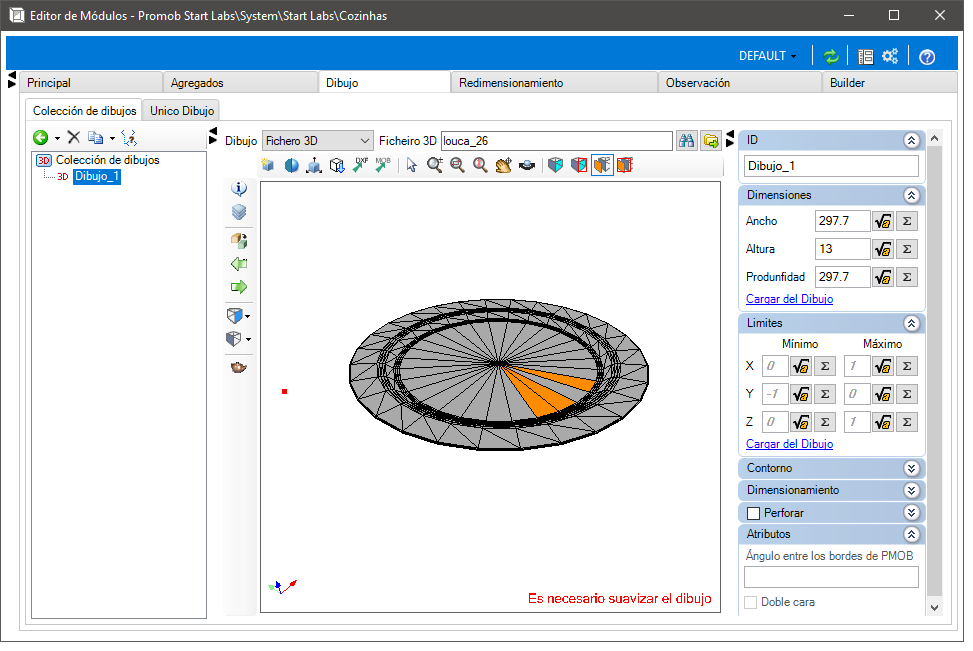Open formula editor for Produnfidad
Image resolution: width=973 pixels, height=651 pixels.
click(882, 277)
